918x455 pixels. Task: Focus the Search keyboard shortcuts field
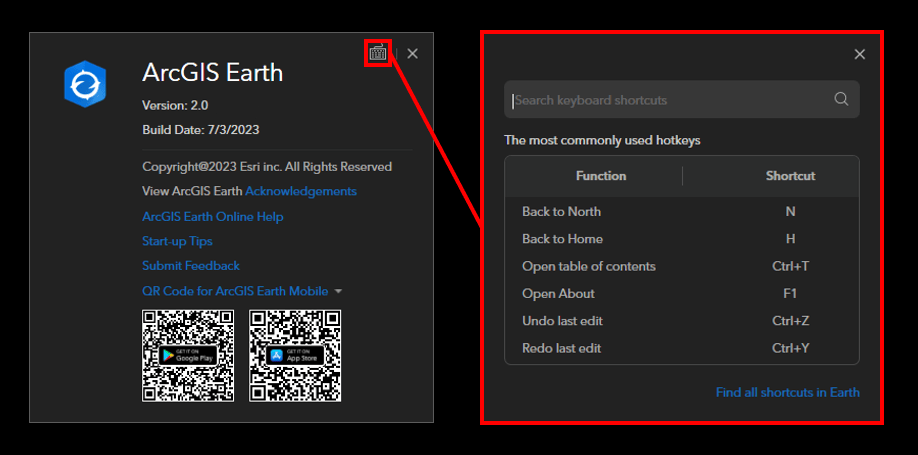coord(681,100)
